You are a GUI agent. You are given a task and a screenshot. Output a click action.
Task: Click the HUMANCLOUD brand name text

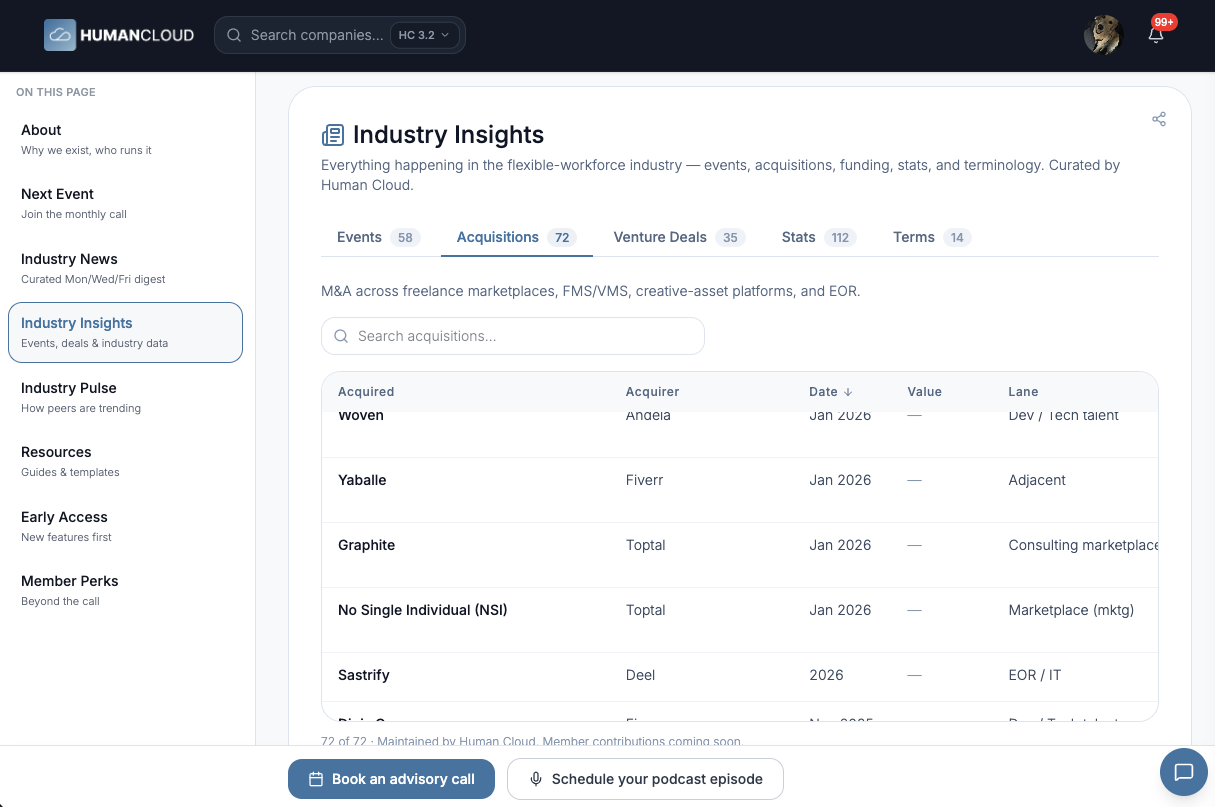(139, 35)
